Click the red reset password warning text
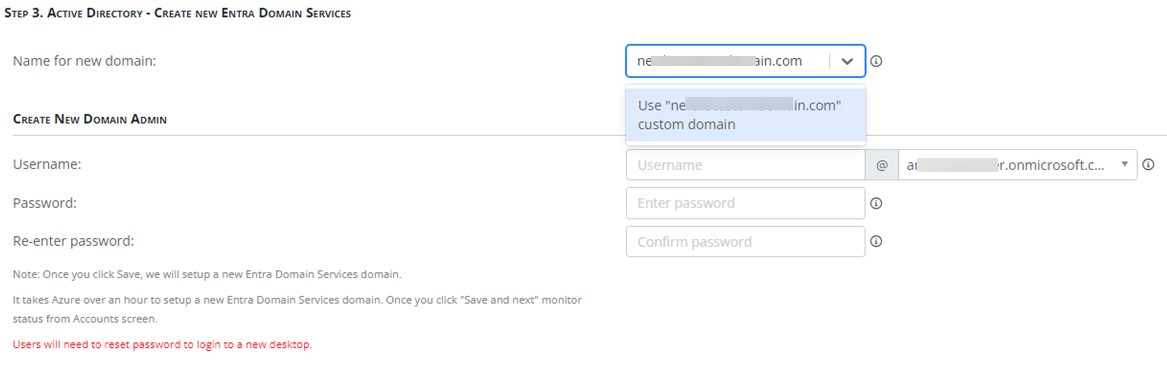The image size is (1167, 370). coord(162,345)
